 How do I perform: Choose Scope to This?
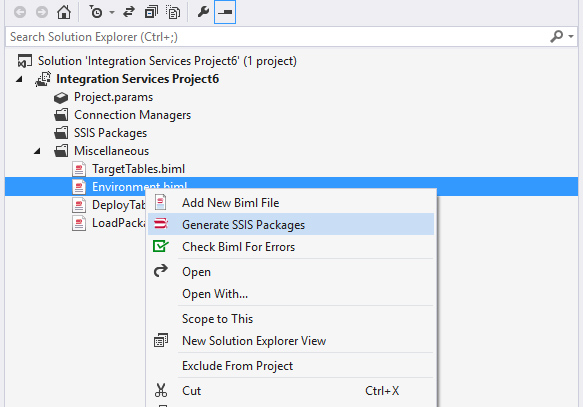point(291,319)
